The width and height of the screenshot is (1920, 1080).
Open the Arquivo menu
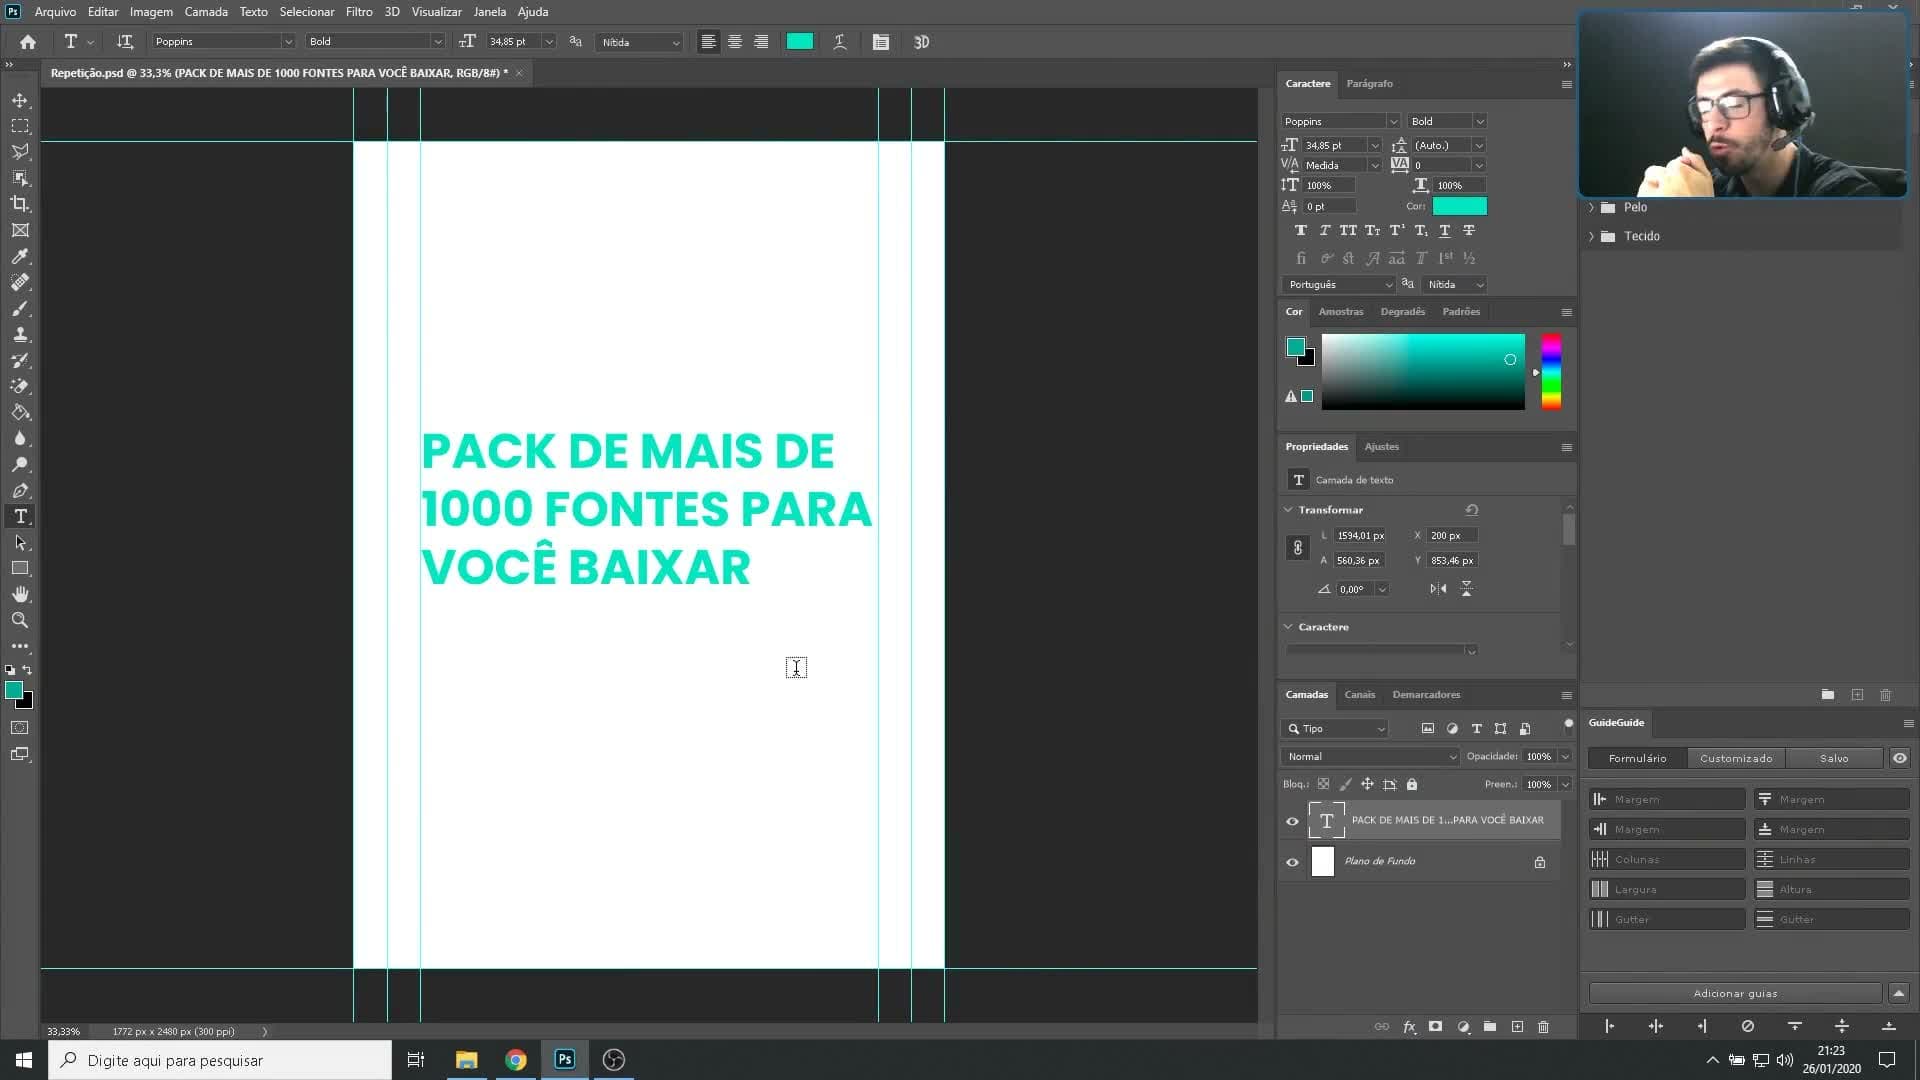point(55,12)
